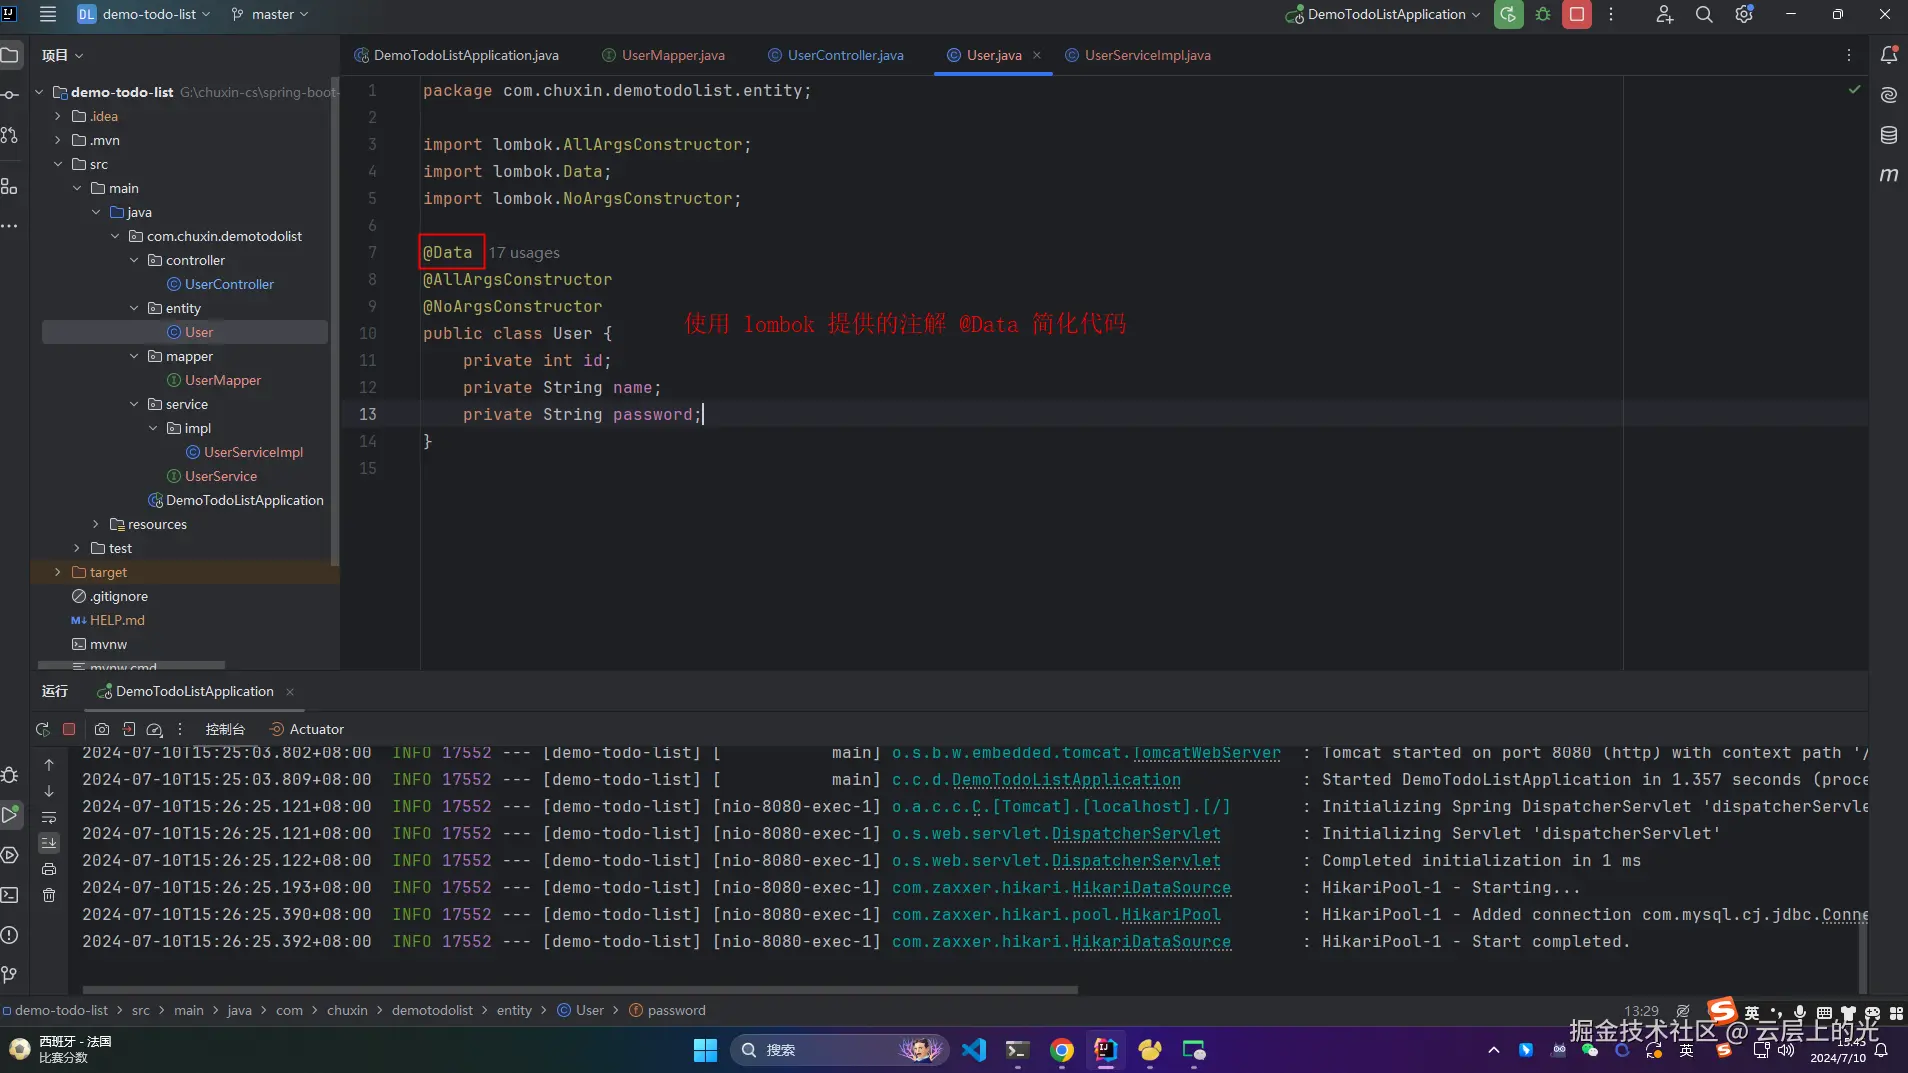
Task: Open the Windows Start menu
Action: coord(705,1050)
